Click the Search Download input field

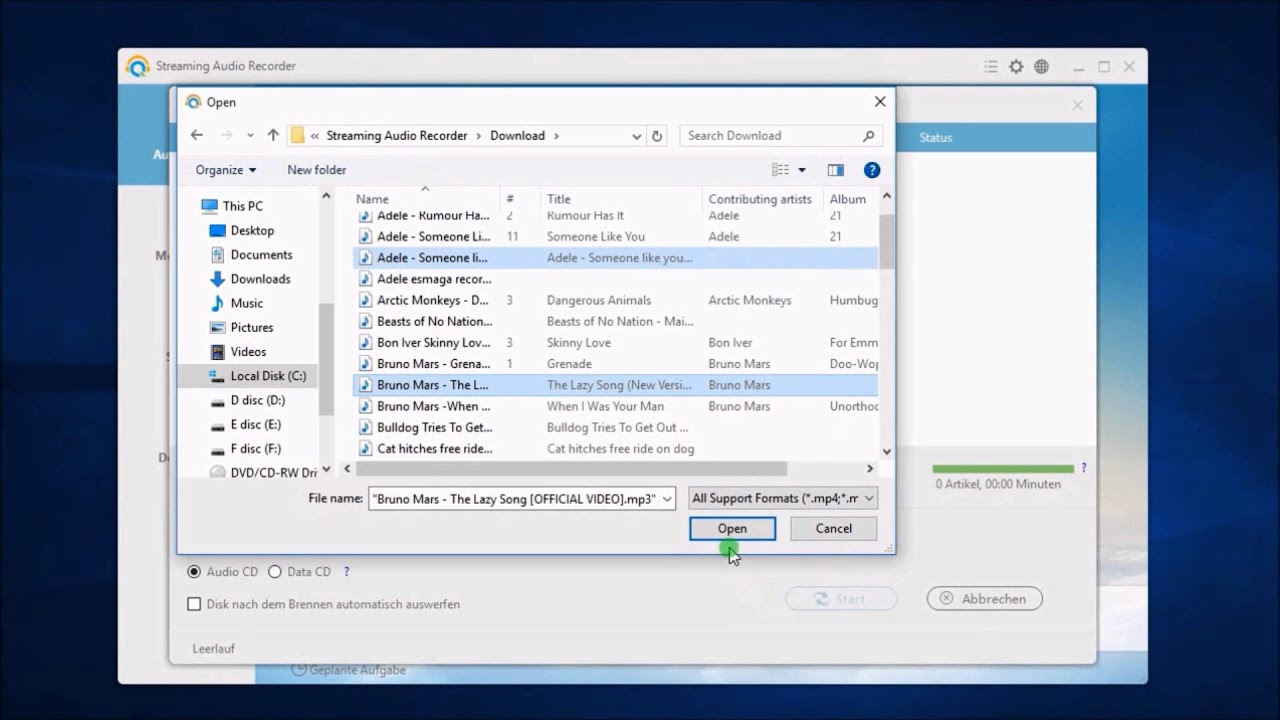click(770, 136)
